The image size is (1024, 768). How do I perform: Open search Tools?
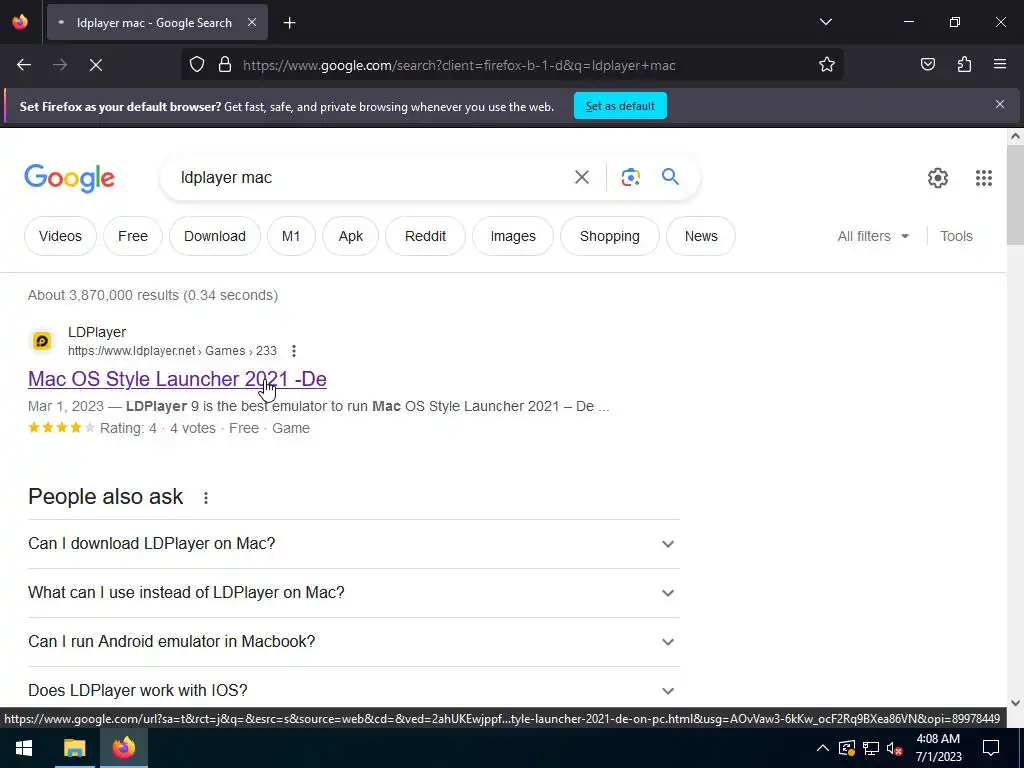(x=956, y=236)
